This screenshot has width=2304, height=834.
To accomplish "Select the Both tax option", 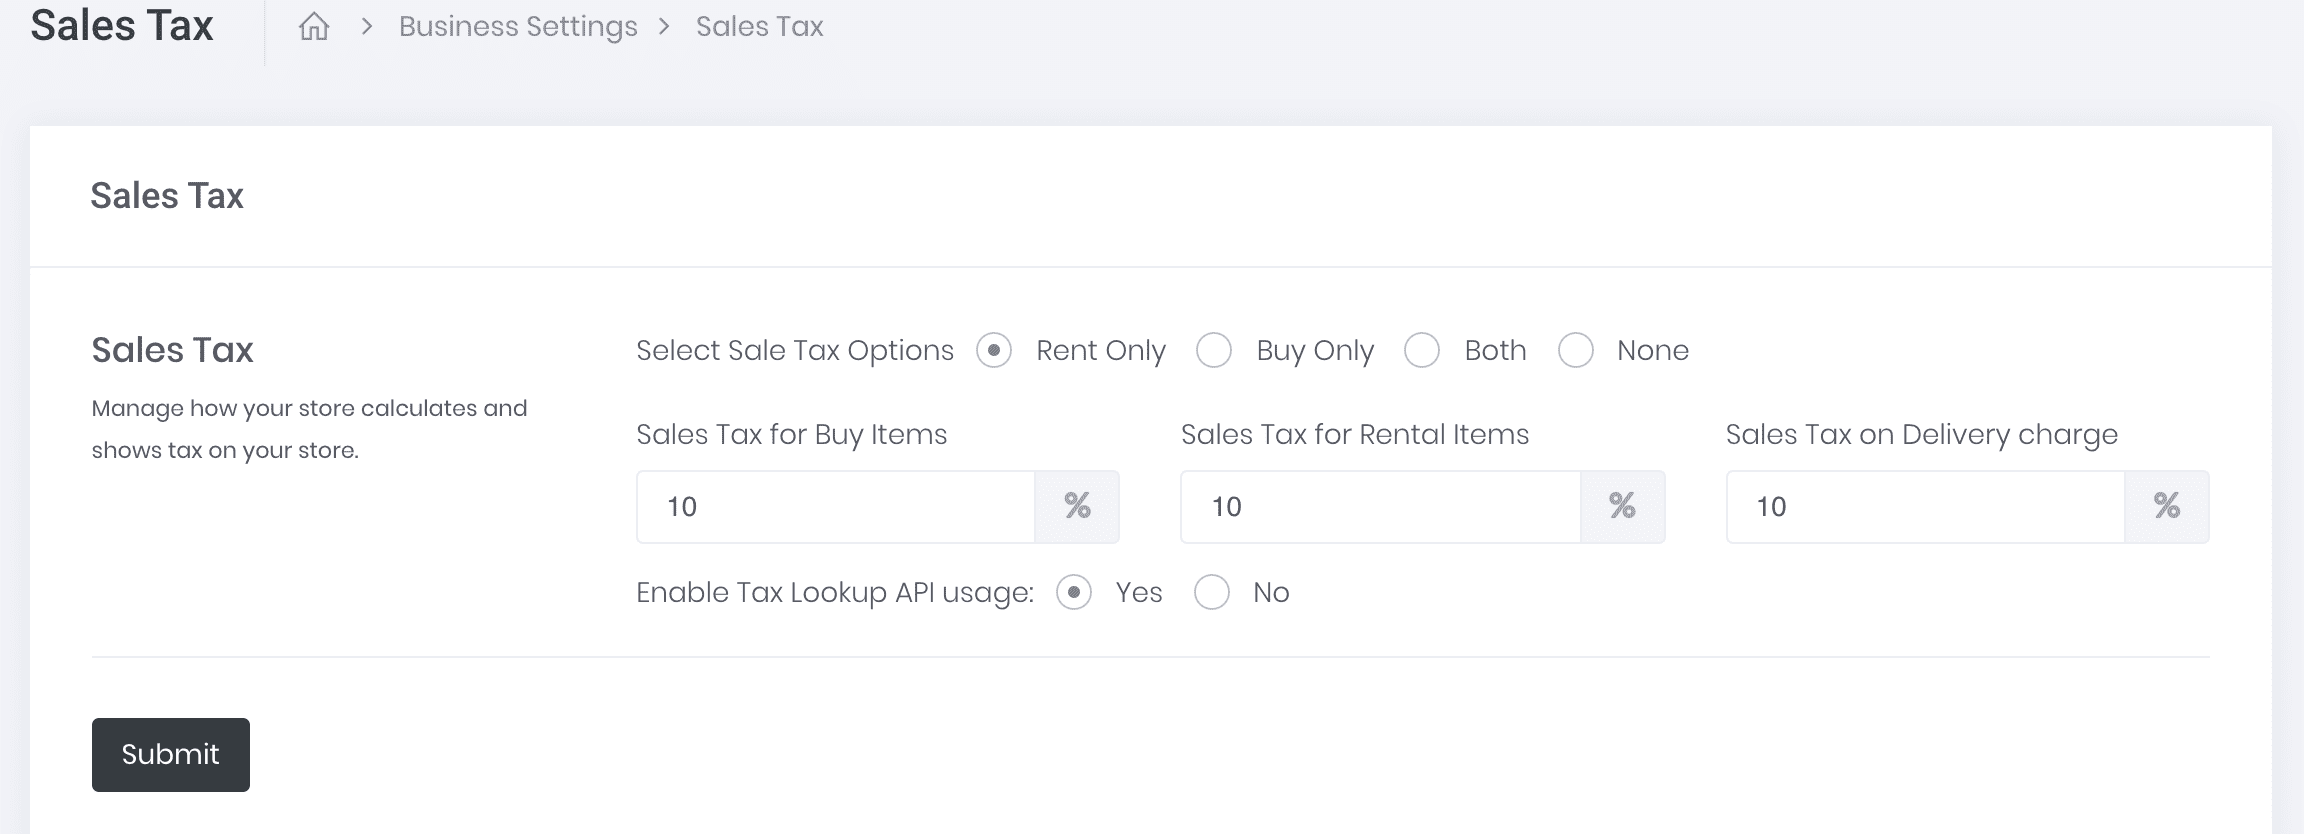I will click(x=1422, y=351).
